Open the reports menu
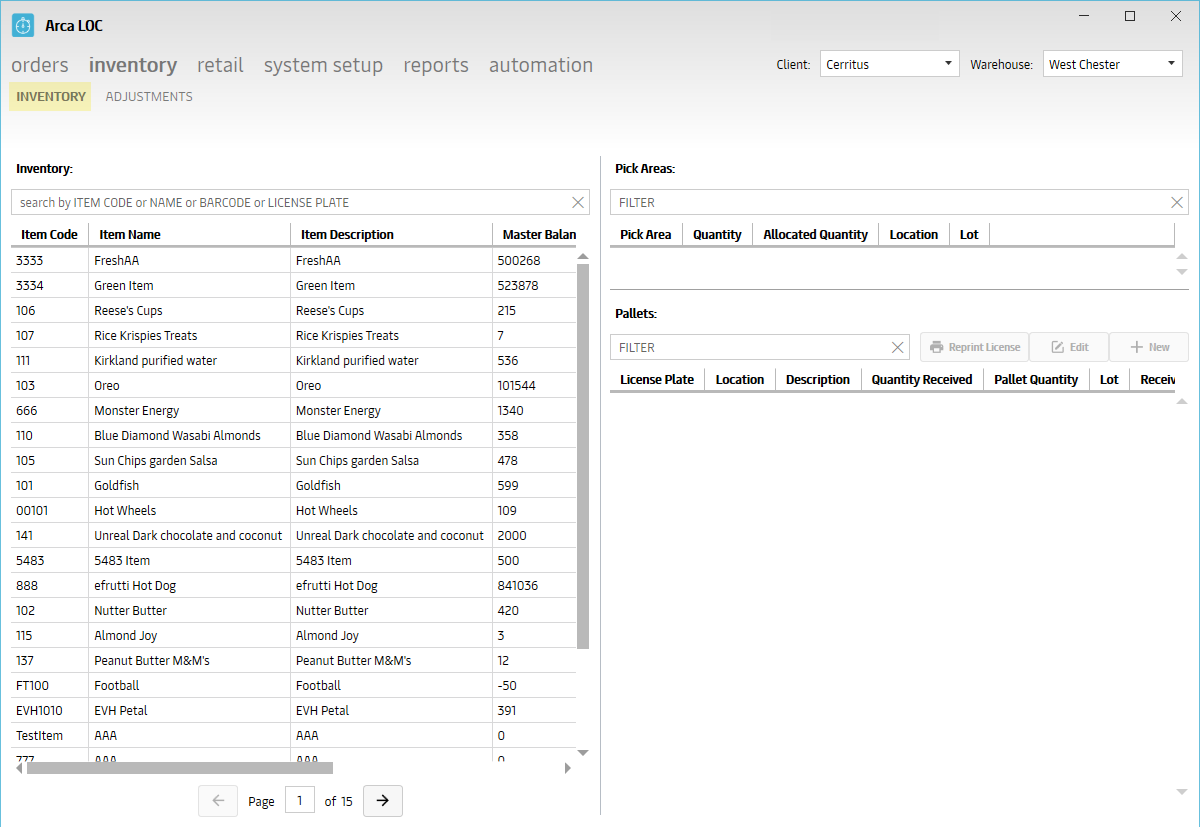1200x827 pixels. tap(436, 65)
